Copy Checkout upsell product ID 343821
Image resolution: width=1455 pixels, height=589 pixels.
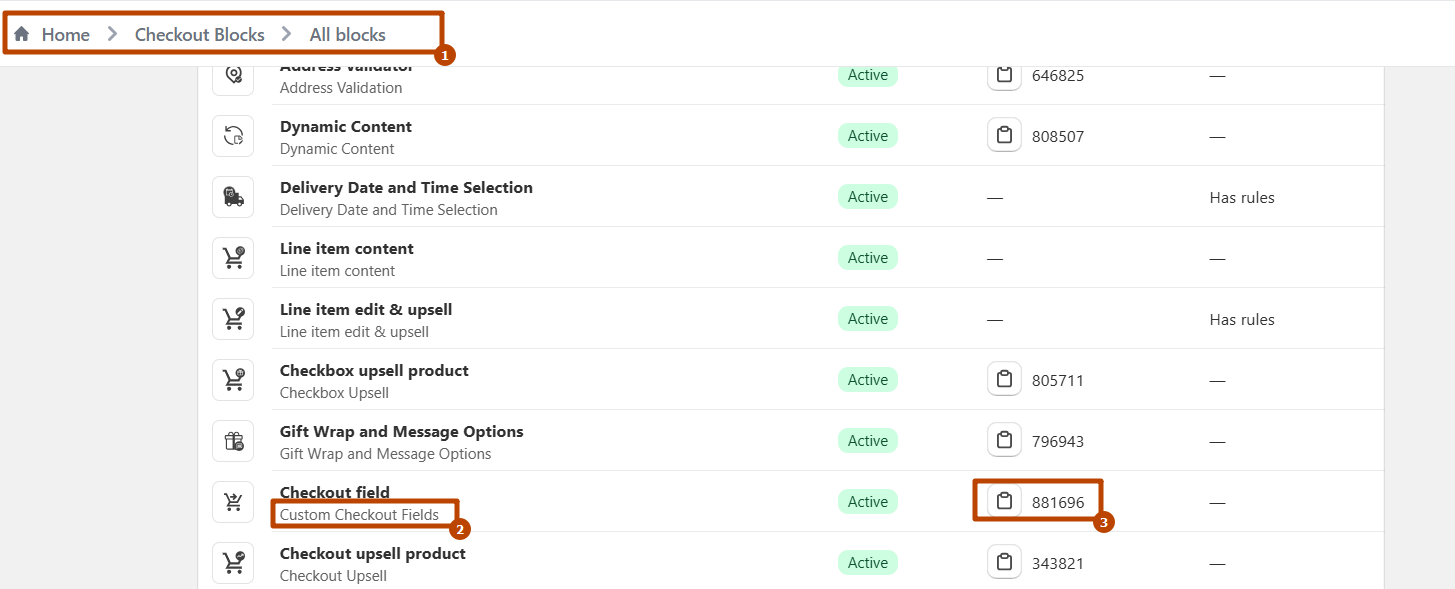(1004, 563)
